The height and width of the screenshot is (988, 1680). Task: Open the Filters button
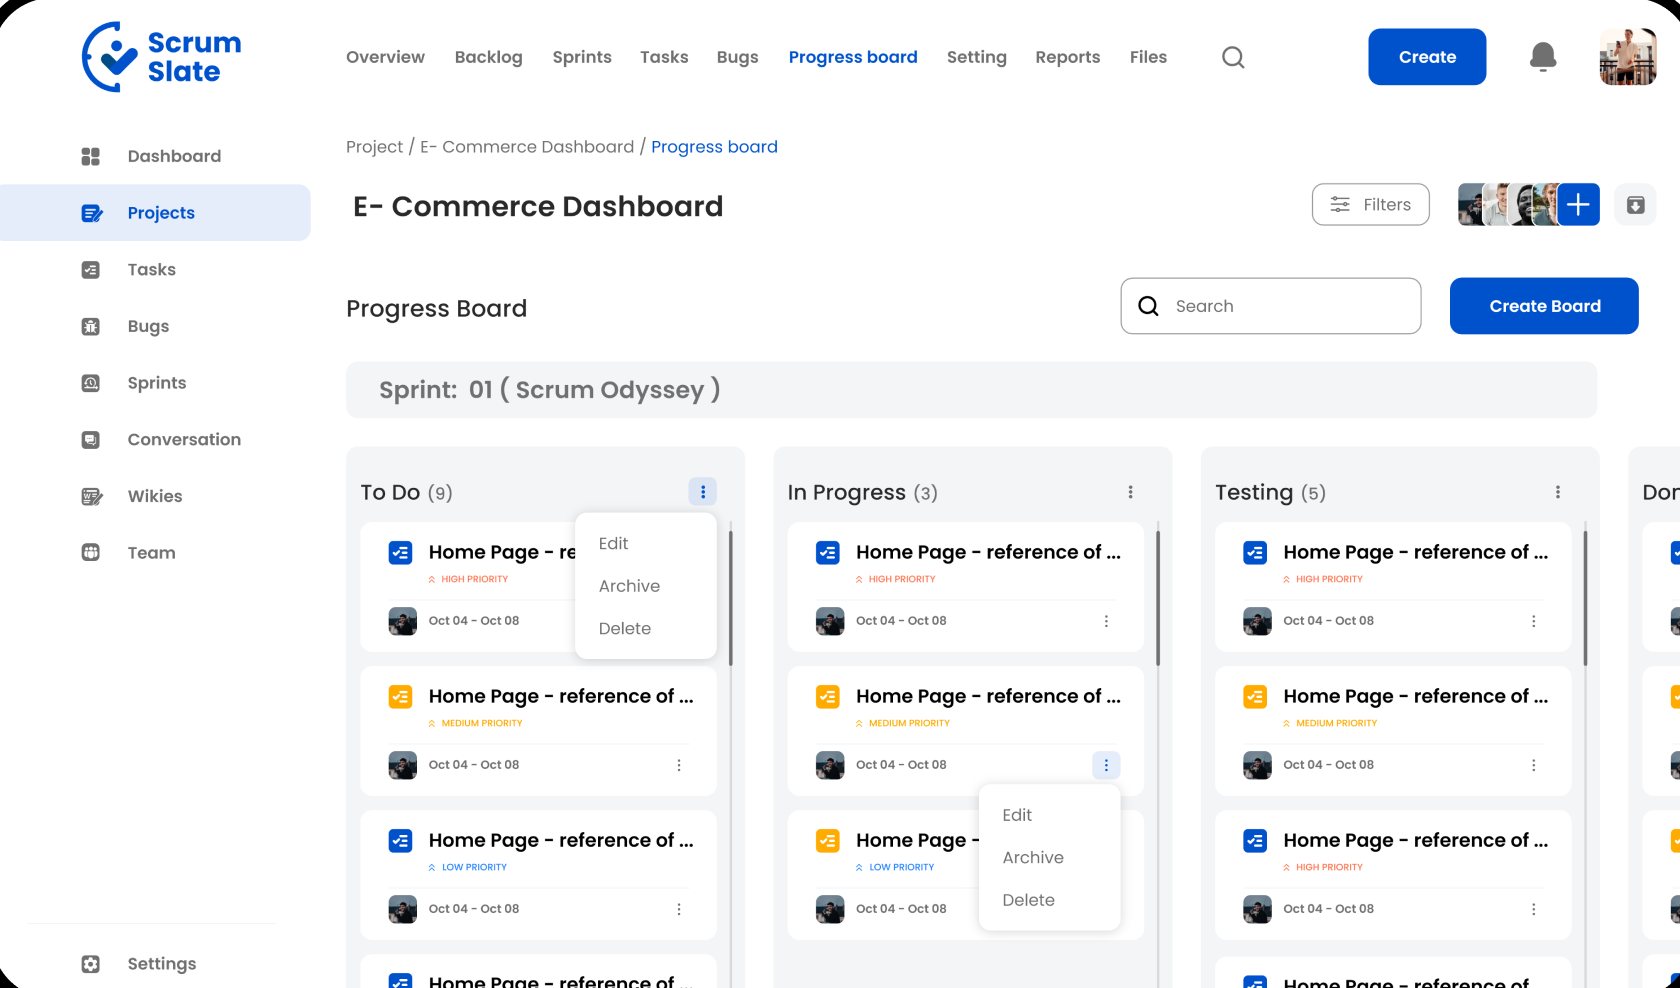point(1370,205)
